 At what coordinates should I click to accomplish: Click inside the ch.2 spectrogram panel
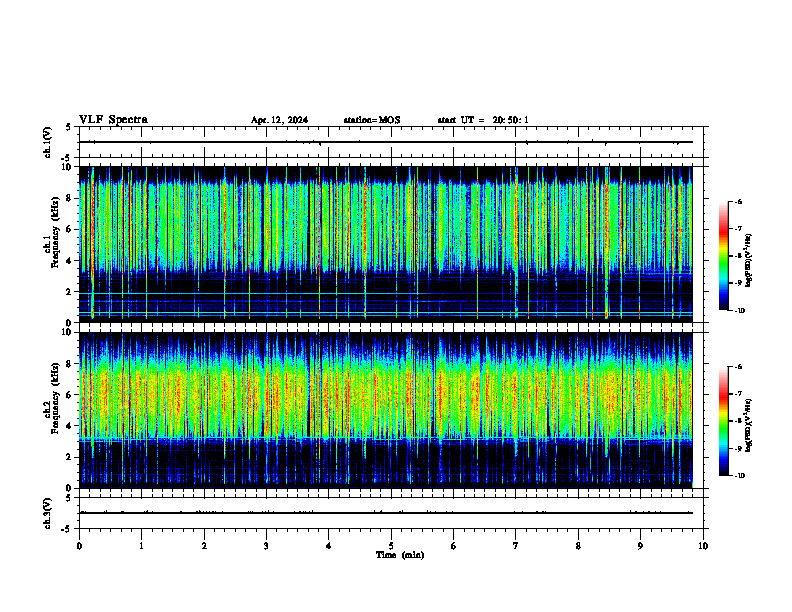pyautogui.click(x=385, y=410)
